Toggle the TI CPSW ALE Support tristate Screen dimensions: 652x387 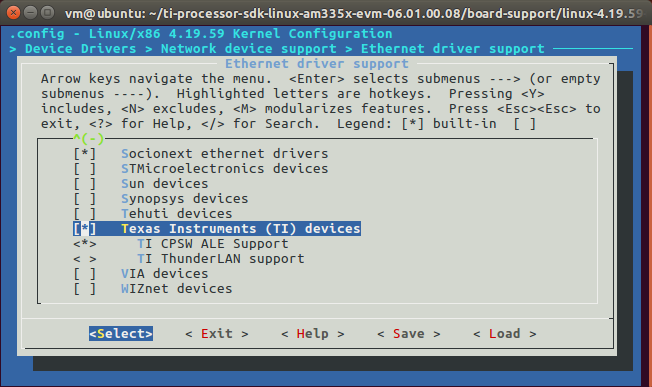coord(85,244)
